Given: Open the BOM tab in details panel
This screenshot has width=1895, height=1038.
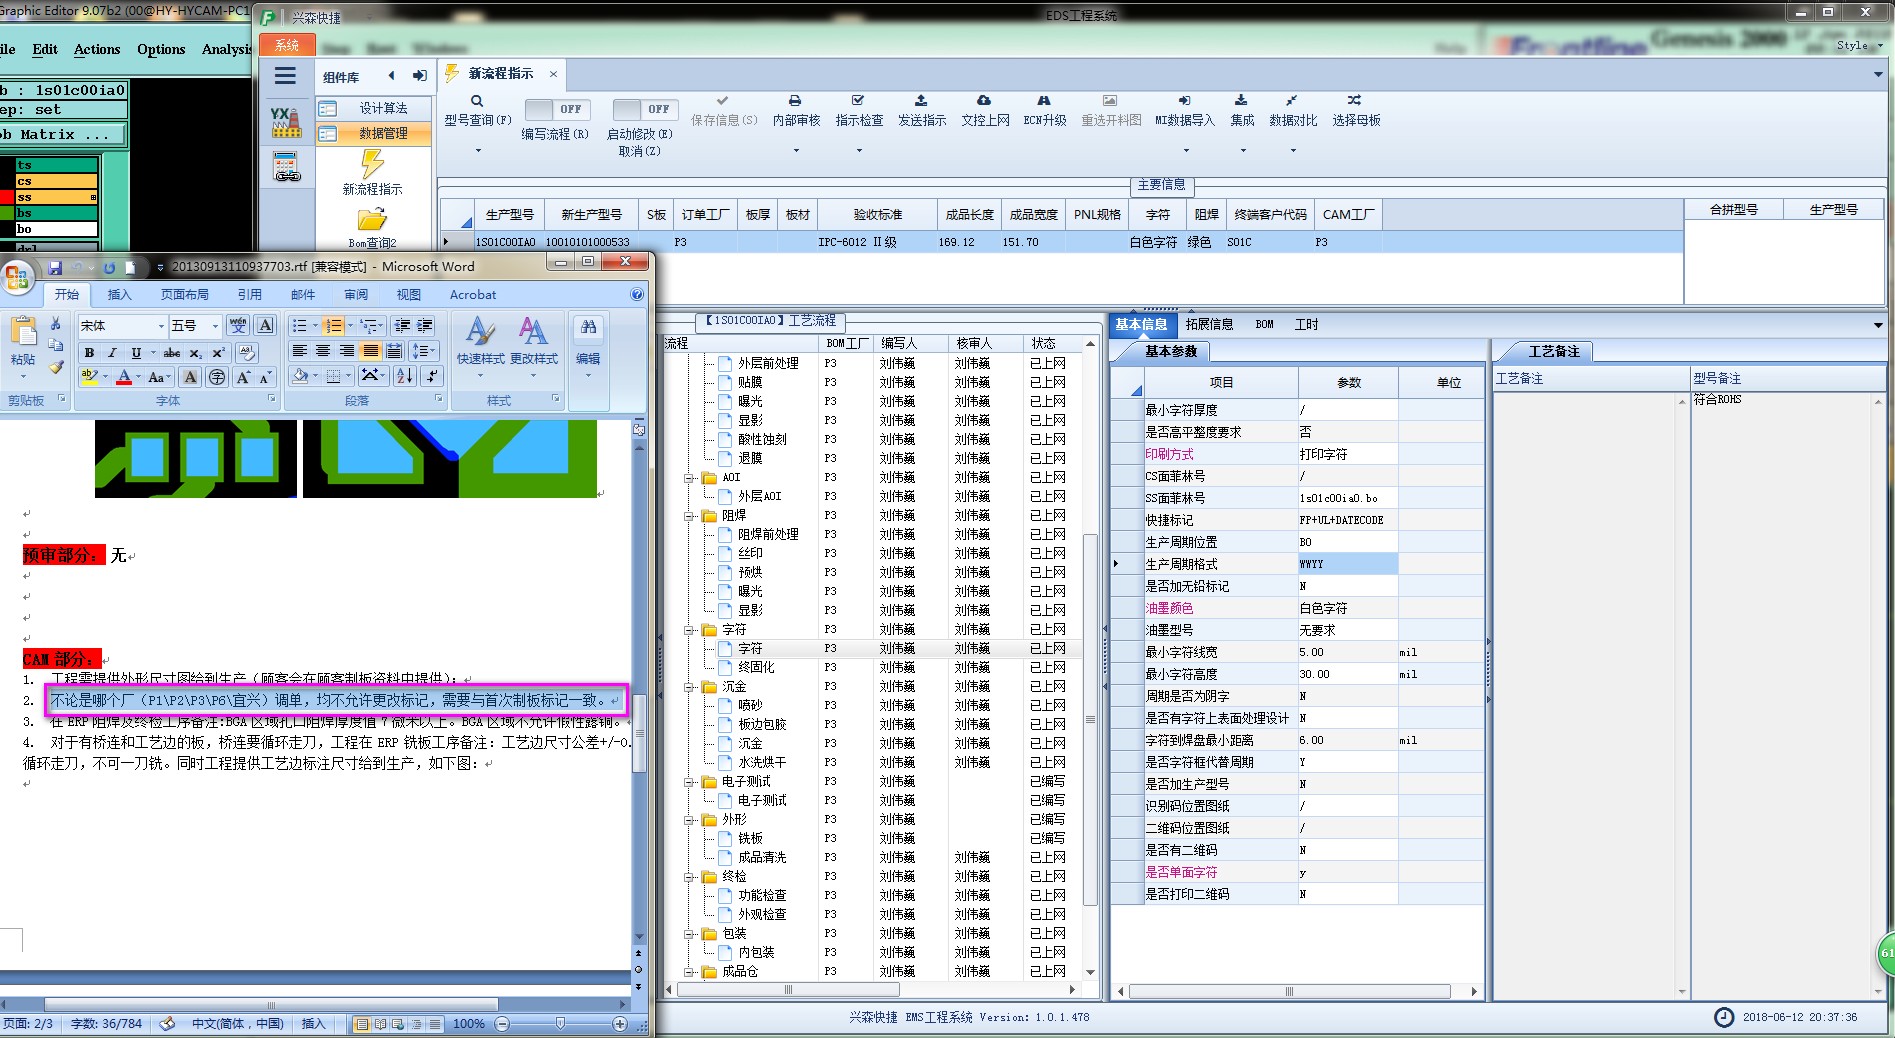Looking at the screenshot, I should [x=1264, y=324].
